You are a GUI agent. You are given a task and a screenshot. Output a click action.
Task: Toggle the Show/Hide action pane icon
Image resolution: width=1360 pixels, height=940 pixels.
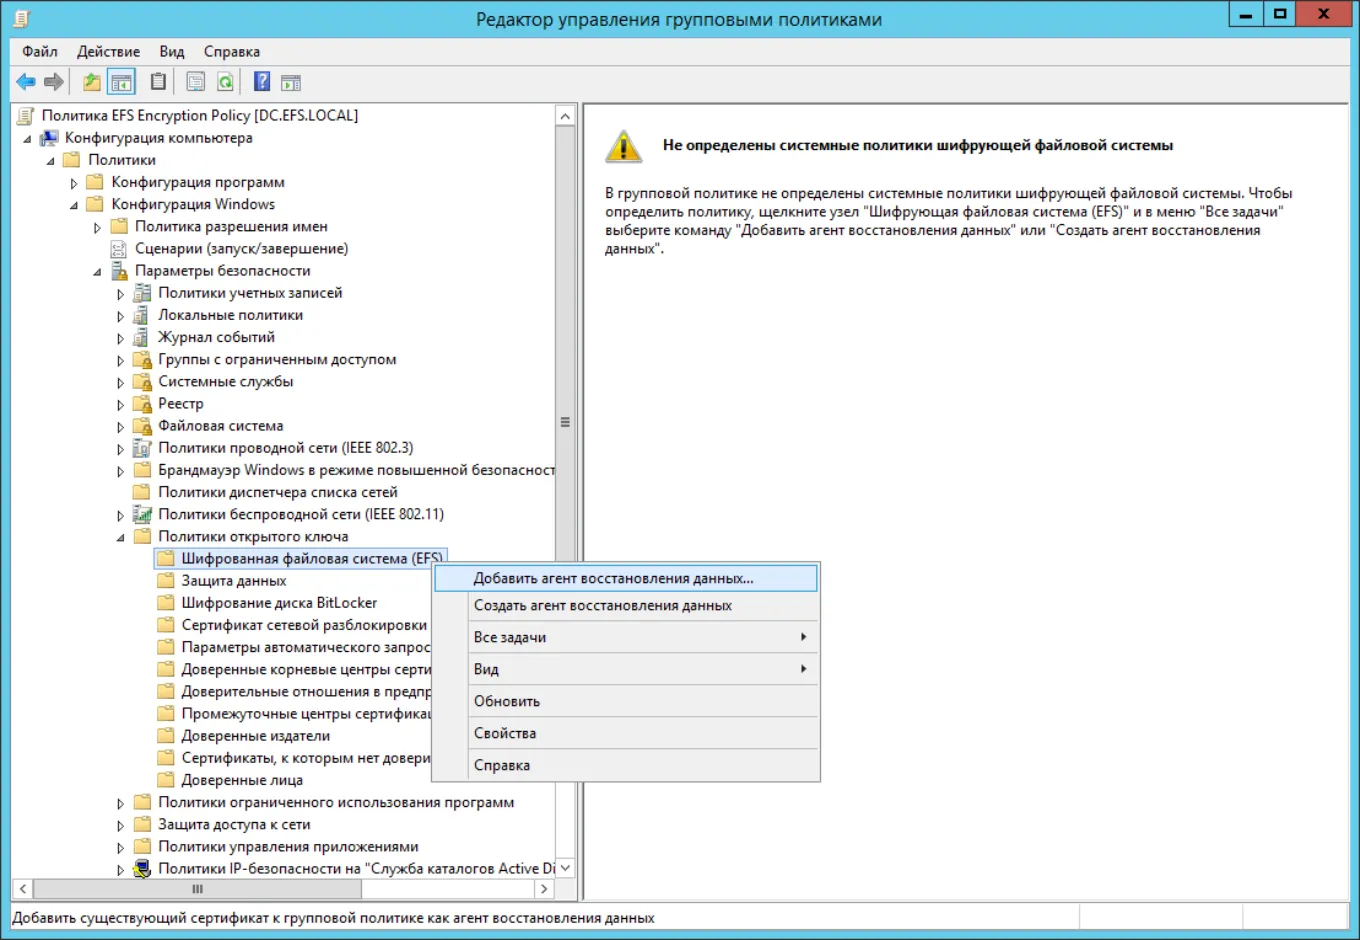coord(291,82)
